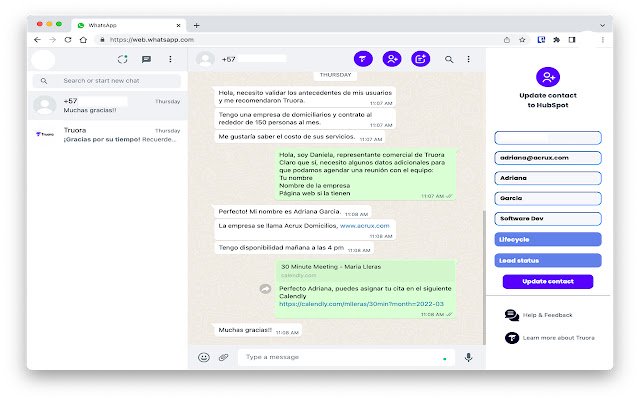Open the Lifecycle dropdown
Viewport: 640px width, 400px height.
click(548, 240)
